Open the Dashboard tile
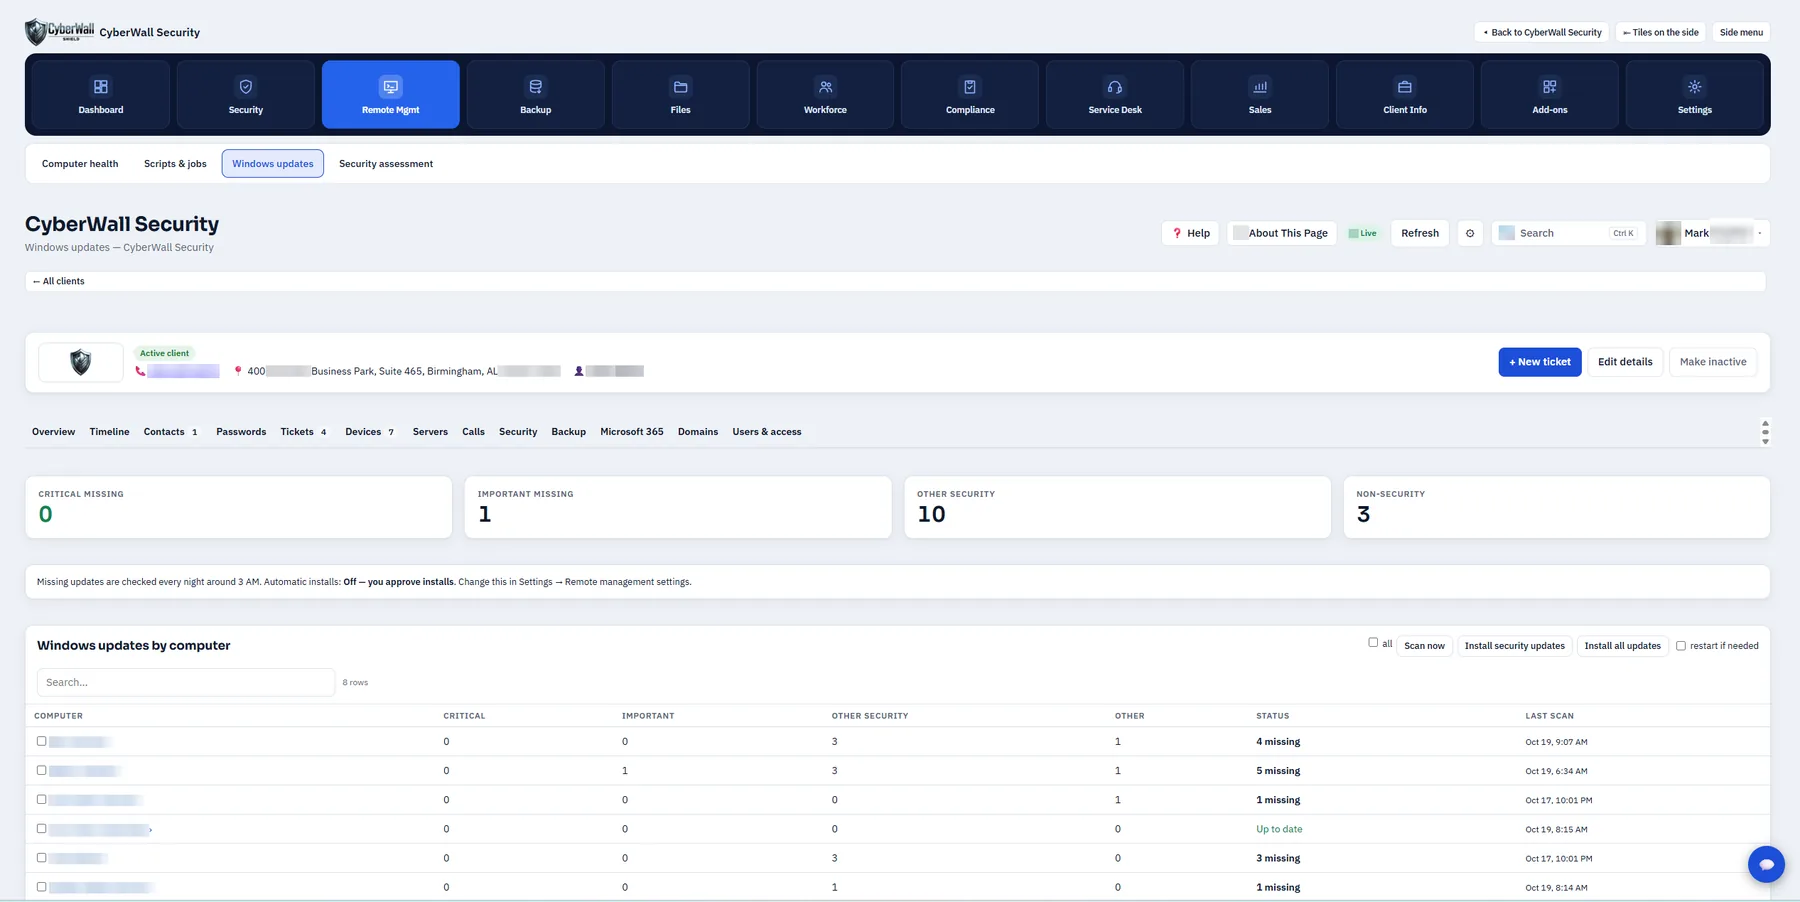The height and width of the screenshot is (902, 1800). 101,95
